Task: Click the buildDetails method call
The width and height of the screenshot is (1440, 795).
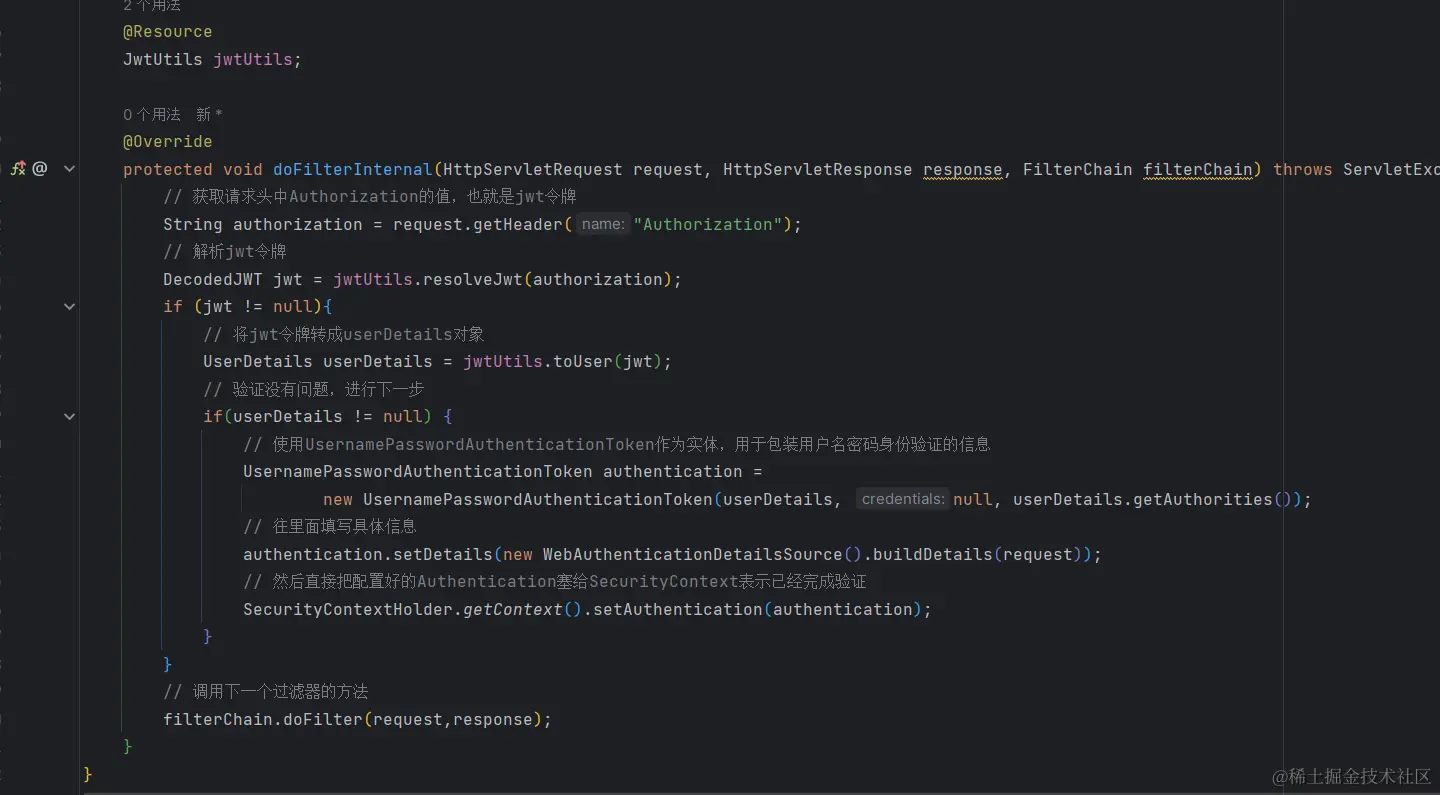Action: [x=933, y=554]
